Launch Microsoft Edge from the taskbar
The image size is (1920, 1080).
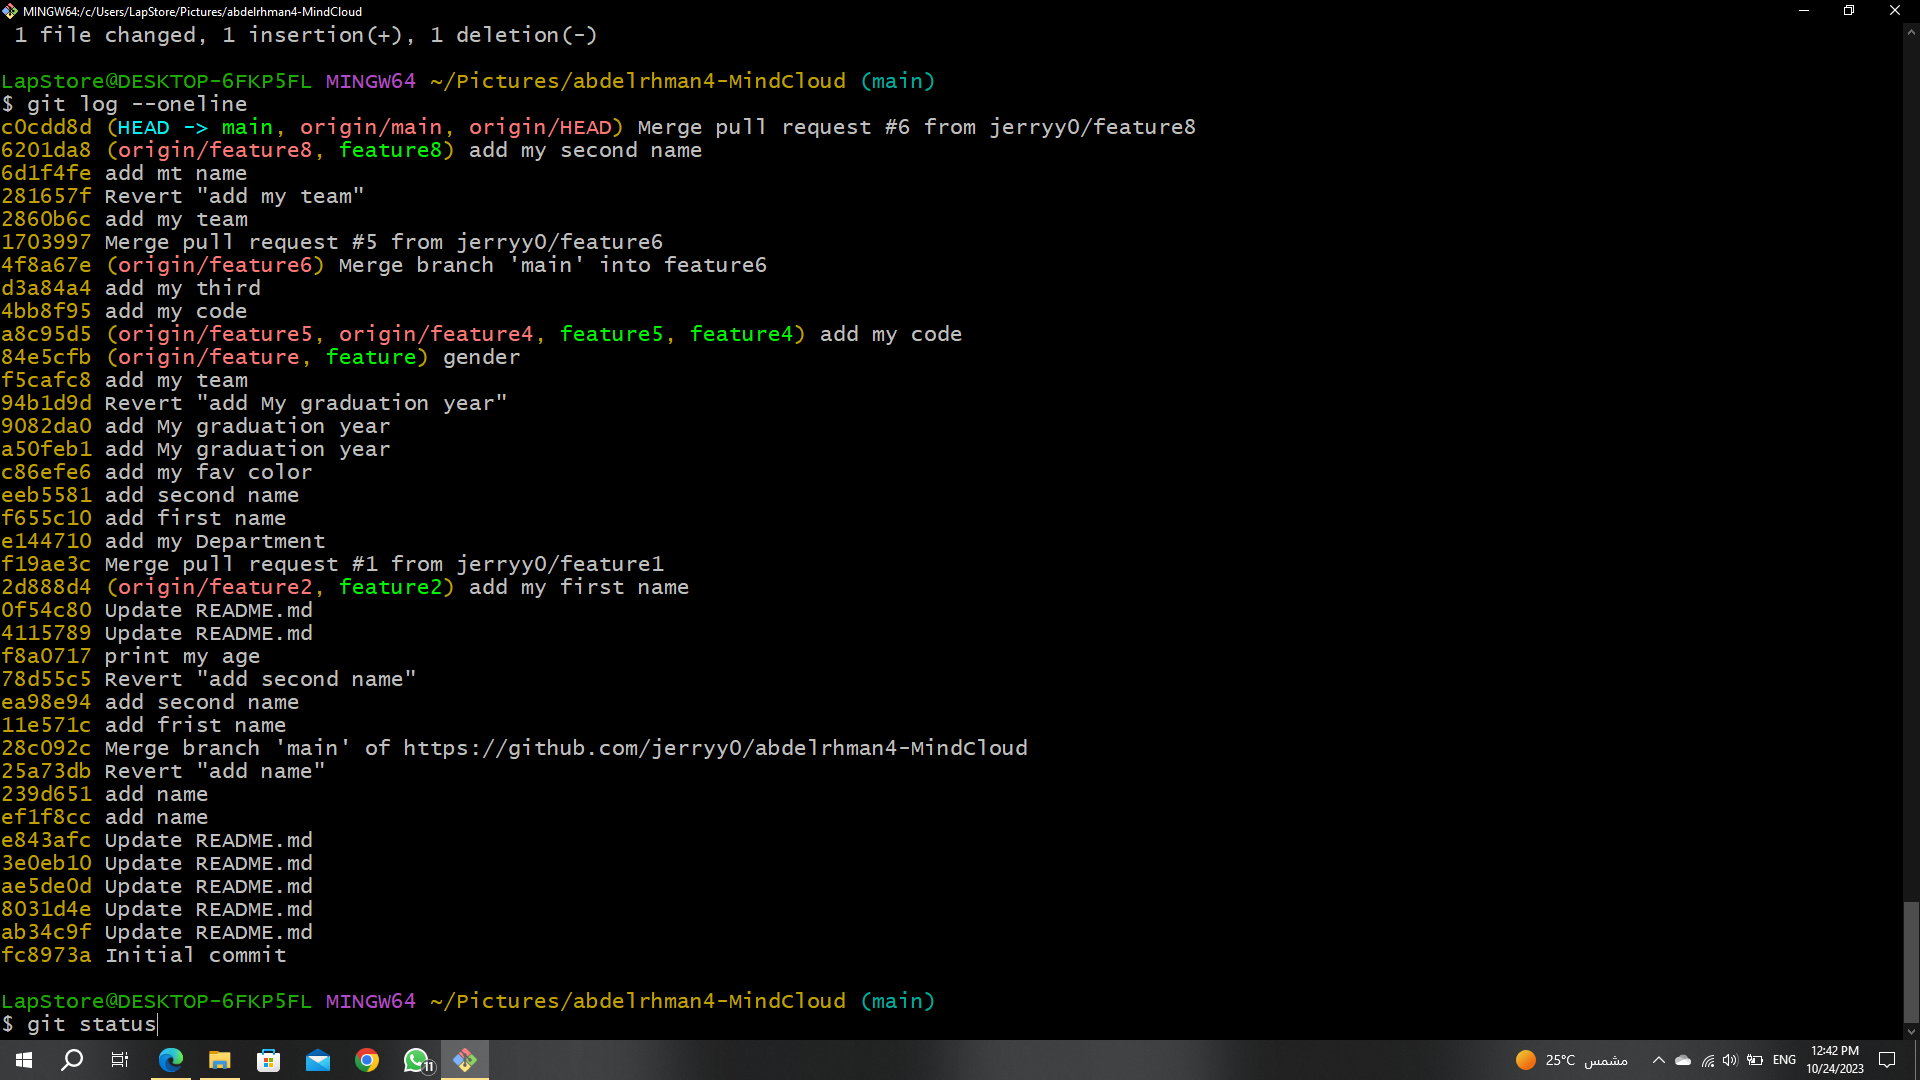[170, 1059]
